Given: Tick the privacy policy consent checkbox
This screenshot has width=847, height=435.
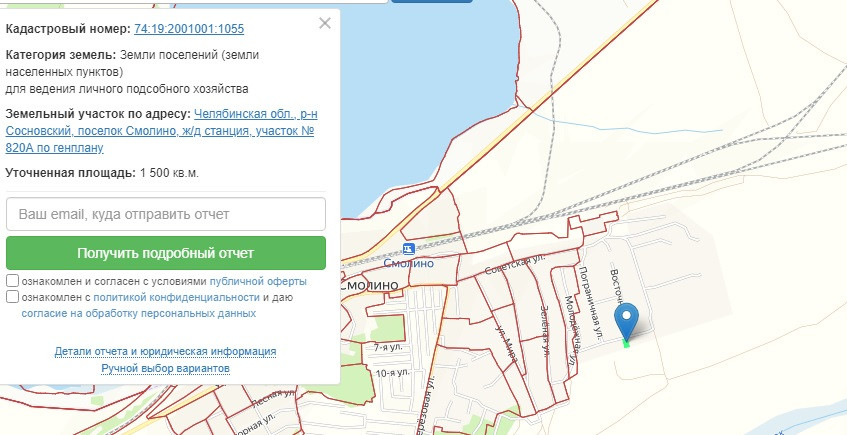Looking at the screenshot, I should 12,297.
